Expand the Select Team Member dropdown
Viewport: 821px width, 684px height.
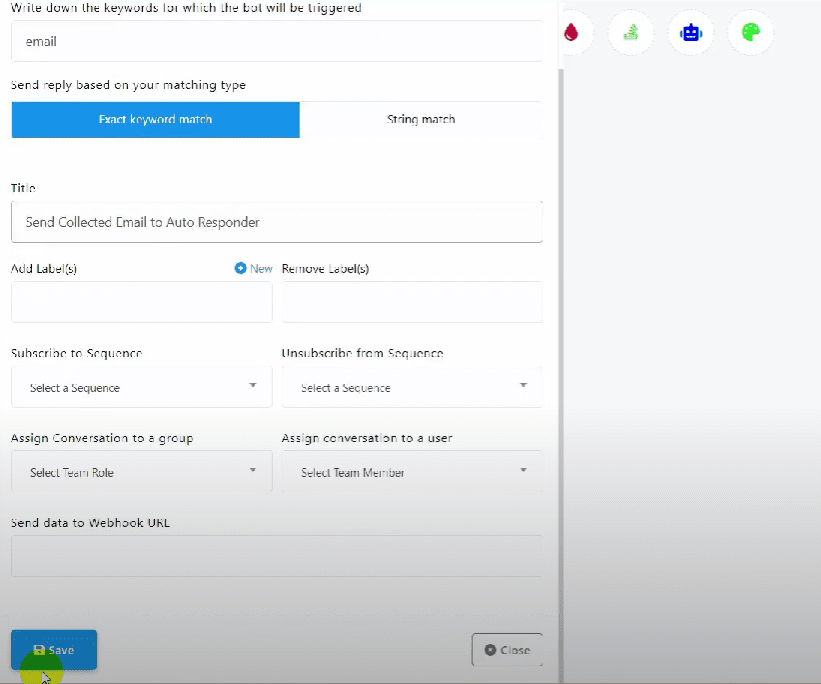click(412, 472)
